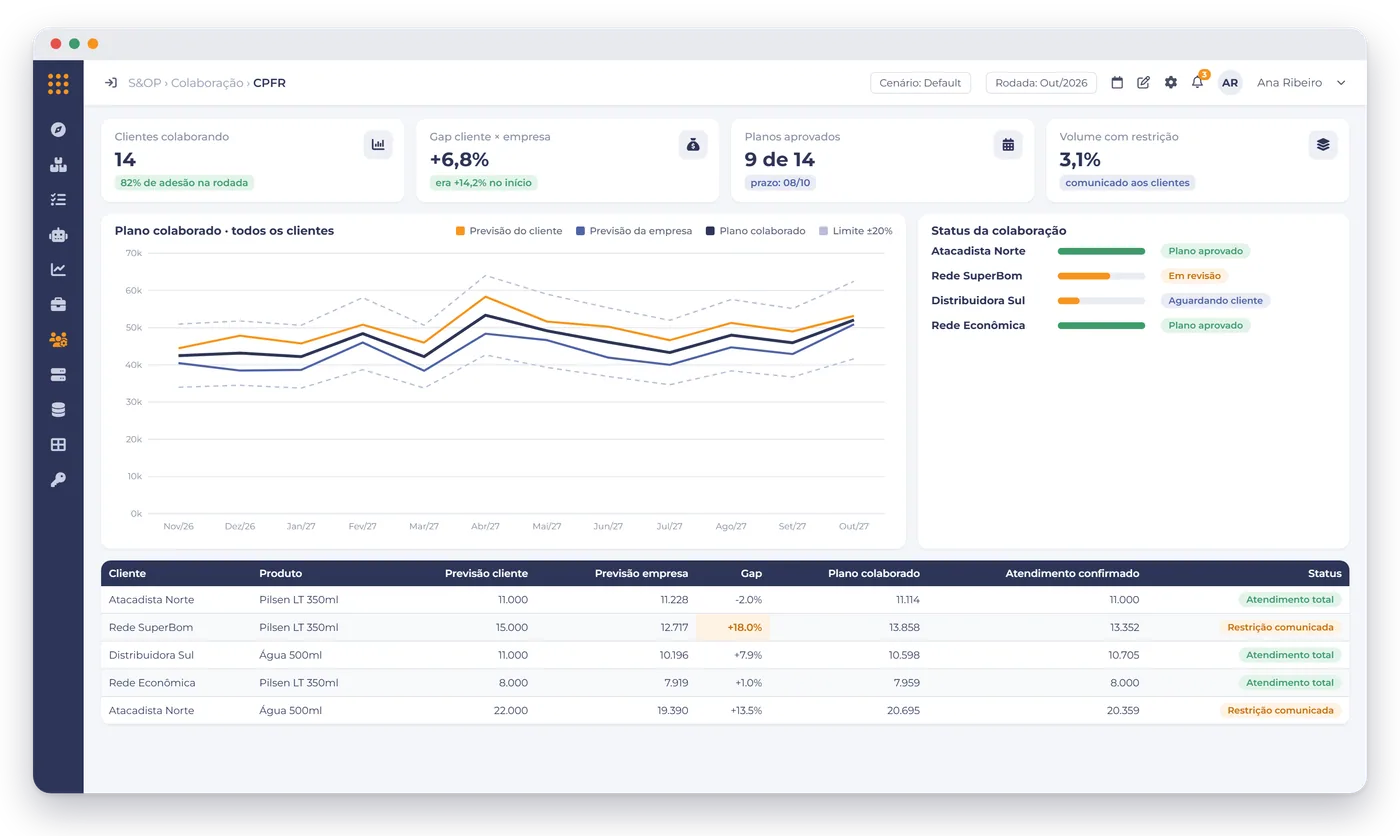Toggle the Limite ±20% legend series

pos(856,231)
